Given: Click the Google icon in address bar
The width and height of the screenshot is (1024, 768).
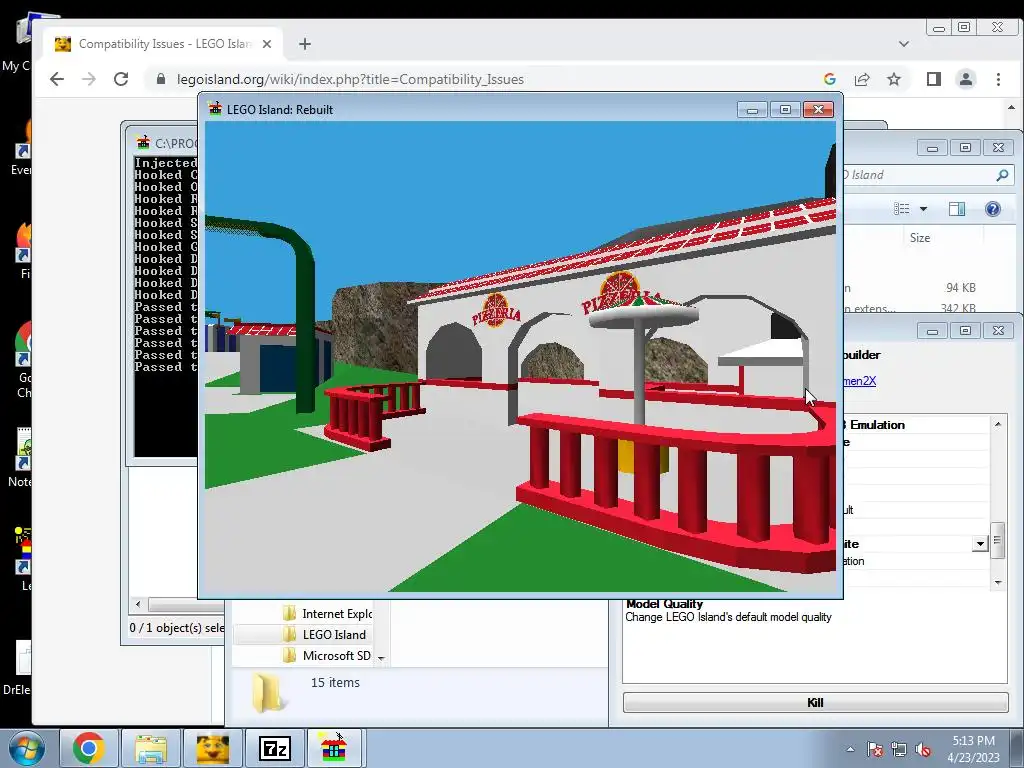Looking at the screenshot, I should click(830, 79).
